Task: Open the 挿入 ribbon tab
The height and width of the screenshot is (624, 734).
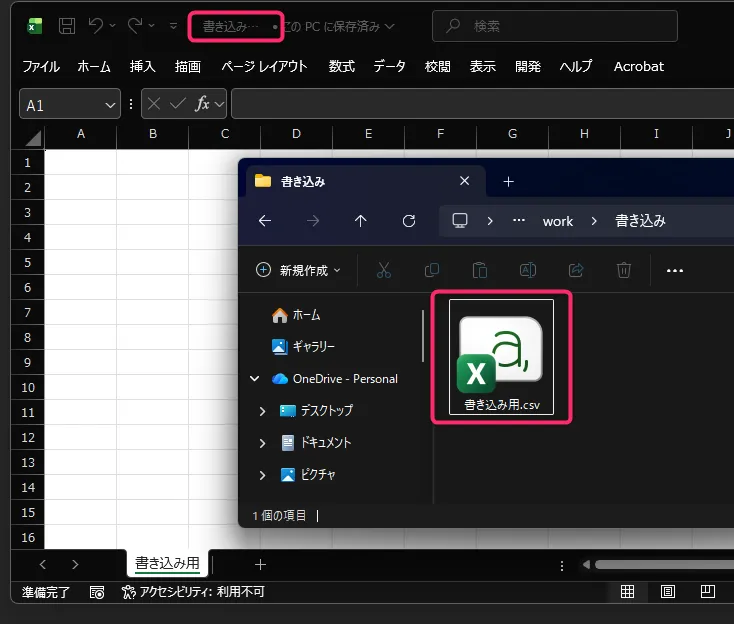Action: point(143,66)
